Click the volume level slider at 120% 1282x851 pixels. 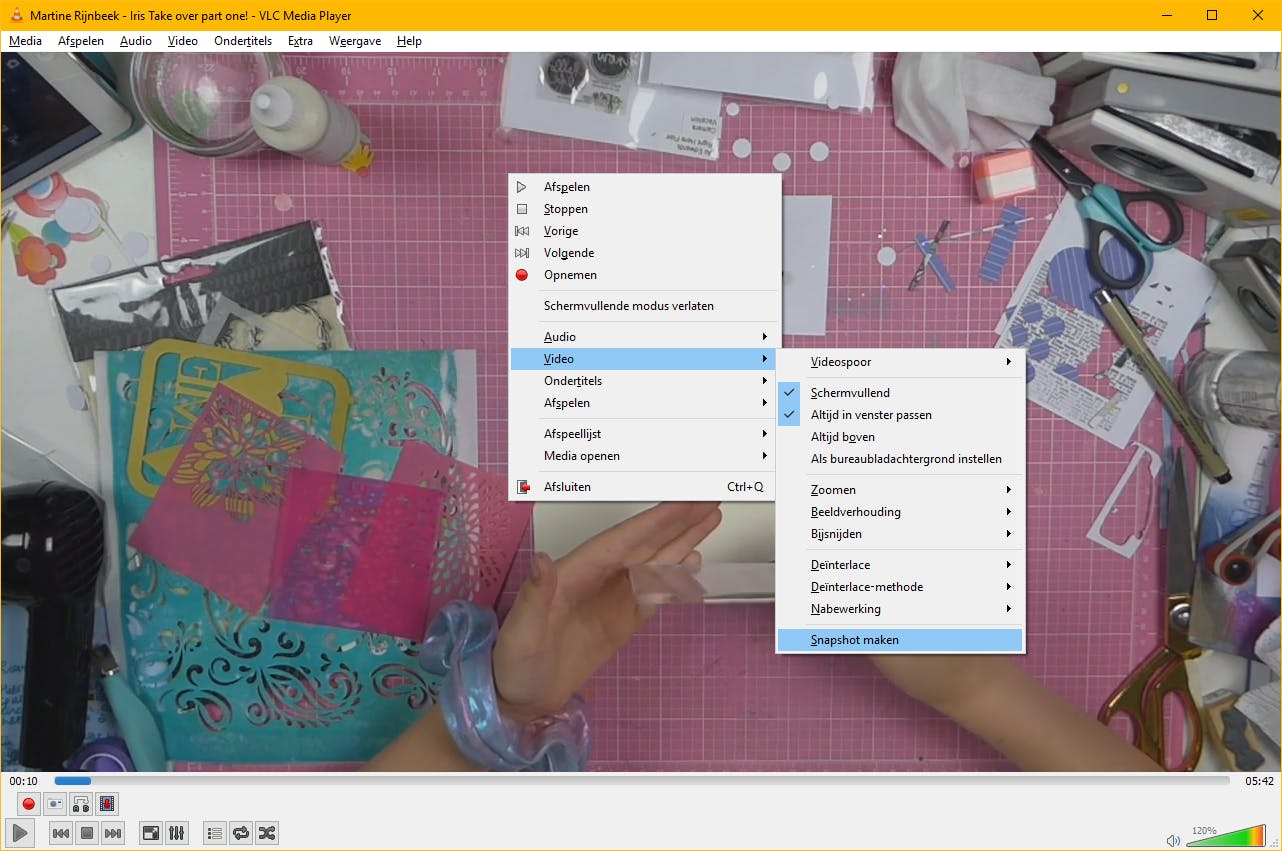(1225, 837)
